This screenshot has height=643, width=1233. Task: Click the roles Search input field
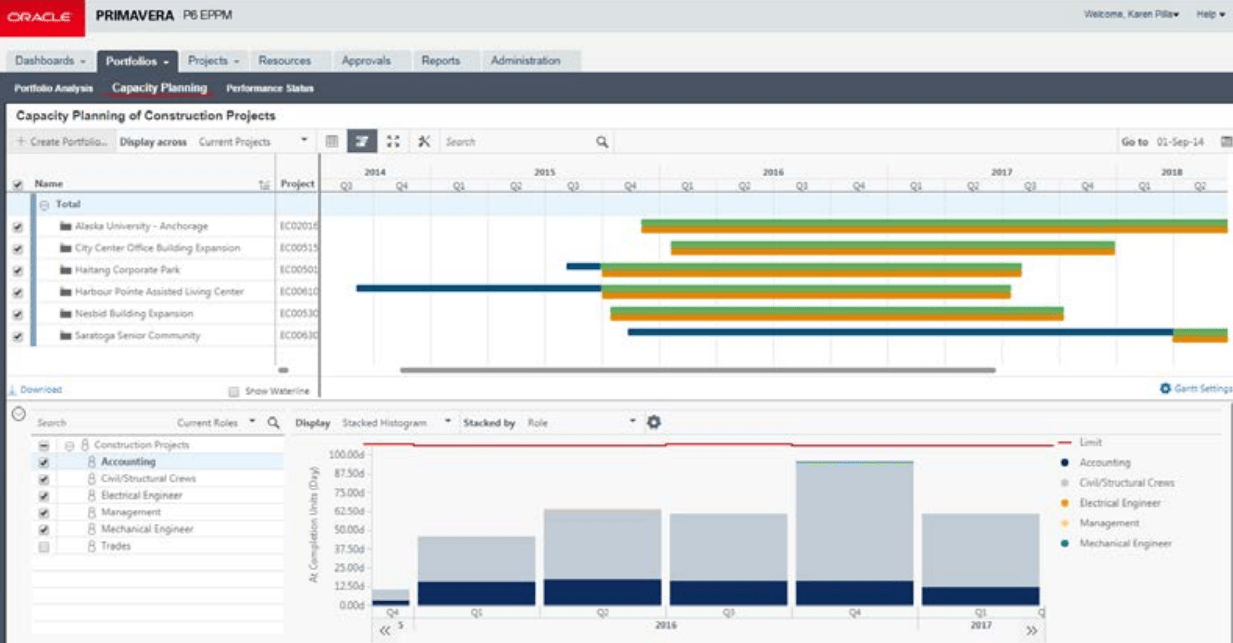pos(100,423)
